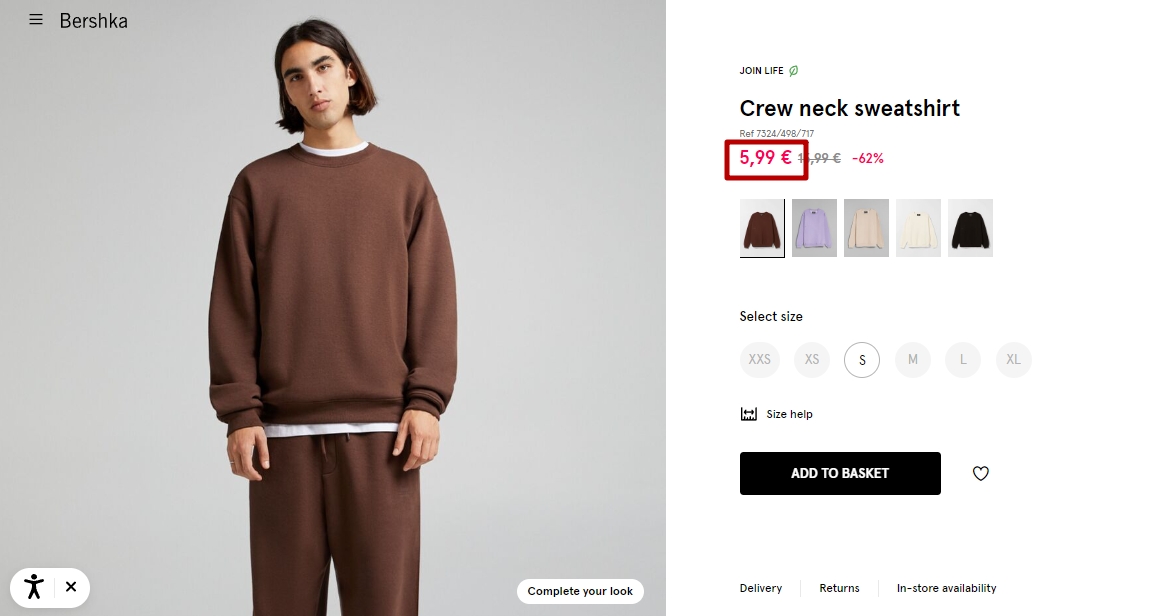
Task: Select the beige sweatshirt color thumbnail
Action: pos(866,228)
